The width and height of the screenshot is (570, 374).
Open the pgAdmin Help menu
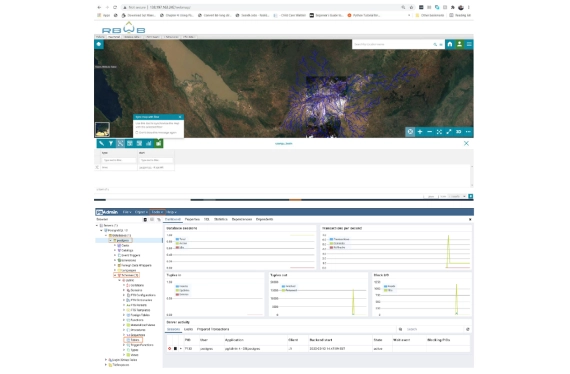pyautogui.click(x=172, y=212)
